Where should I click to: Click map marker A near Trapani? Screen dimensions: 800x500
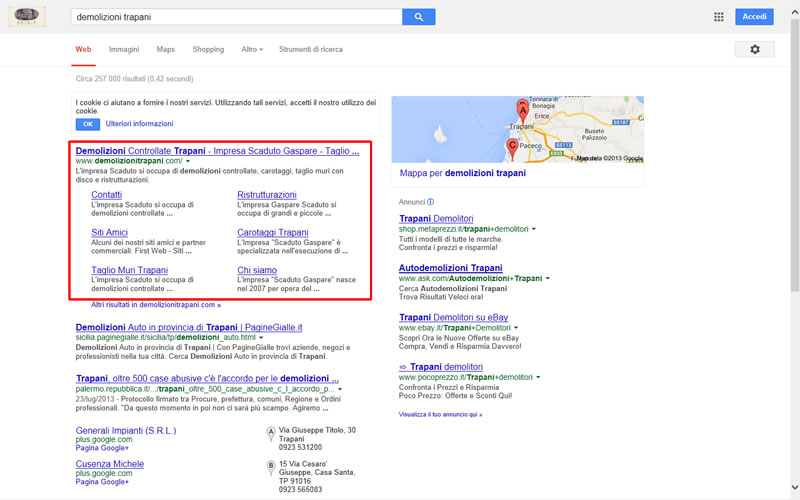pyautogui.click(x=522, y=111)
